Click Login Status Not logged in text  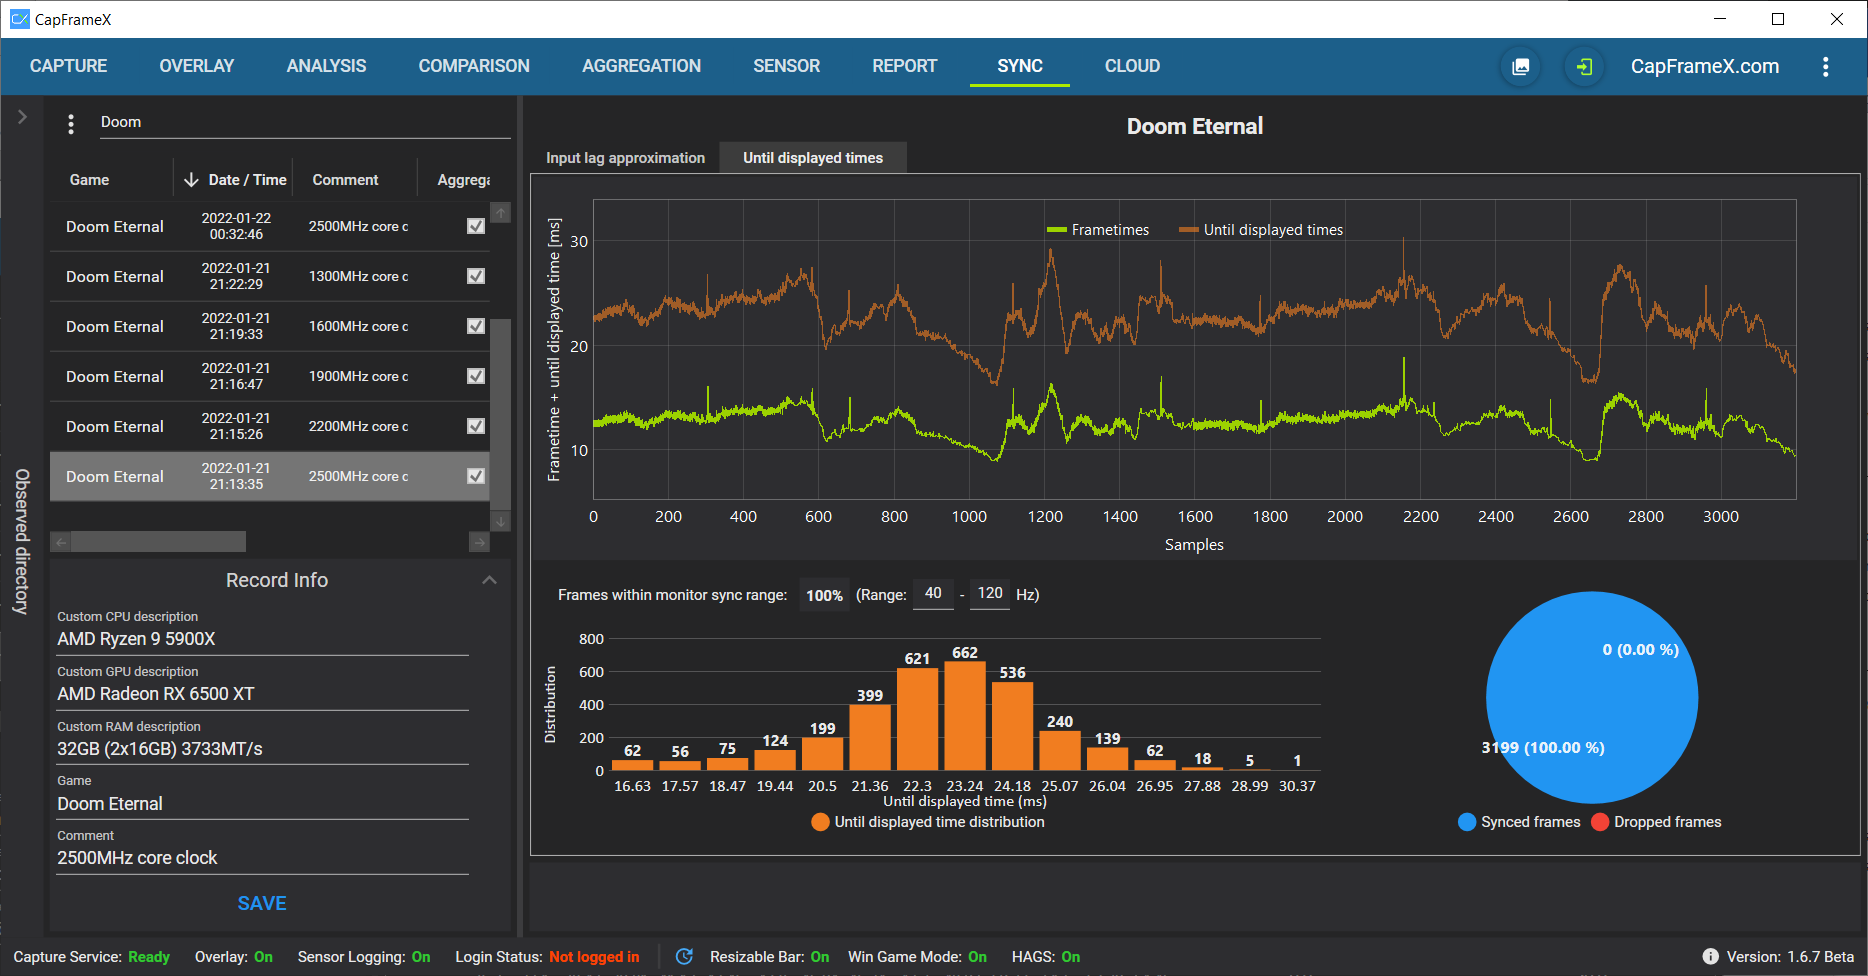[x=594, y=957]
